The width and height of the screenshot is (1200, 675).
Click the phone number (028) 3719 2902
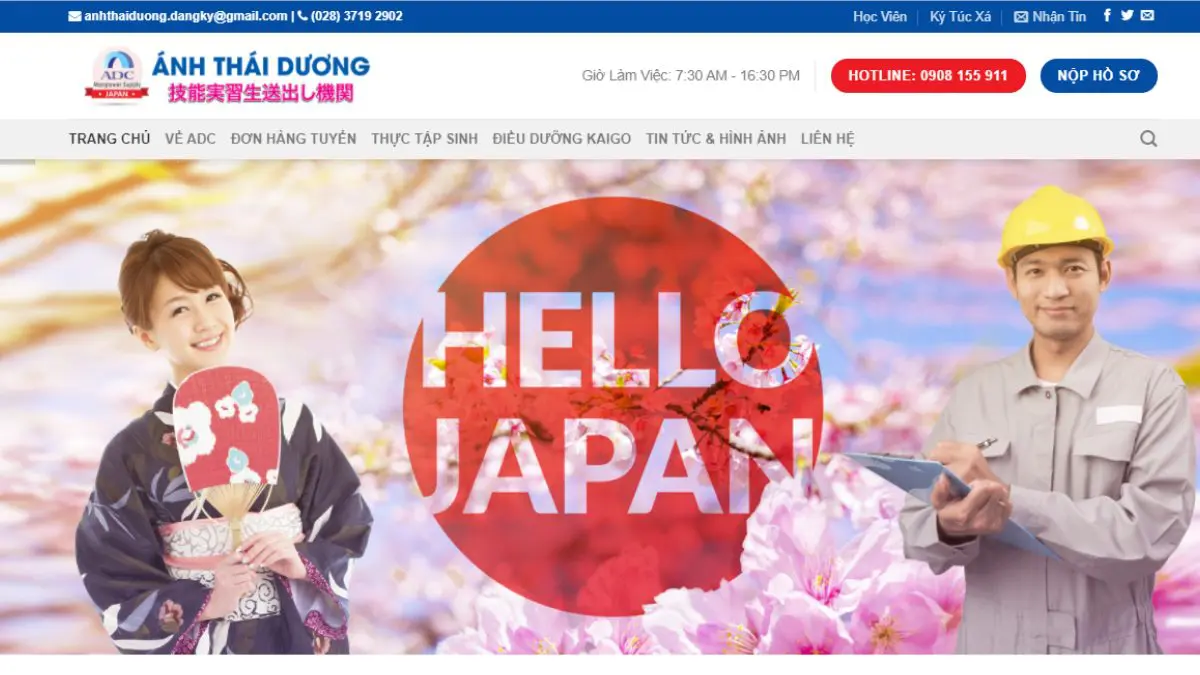pos(356,16)
